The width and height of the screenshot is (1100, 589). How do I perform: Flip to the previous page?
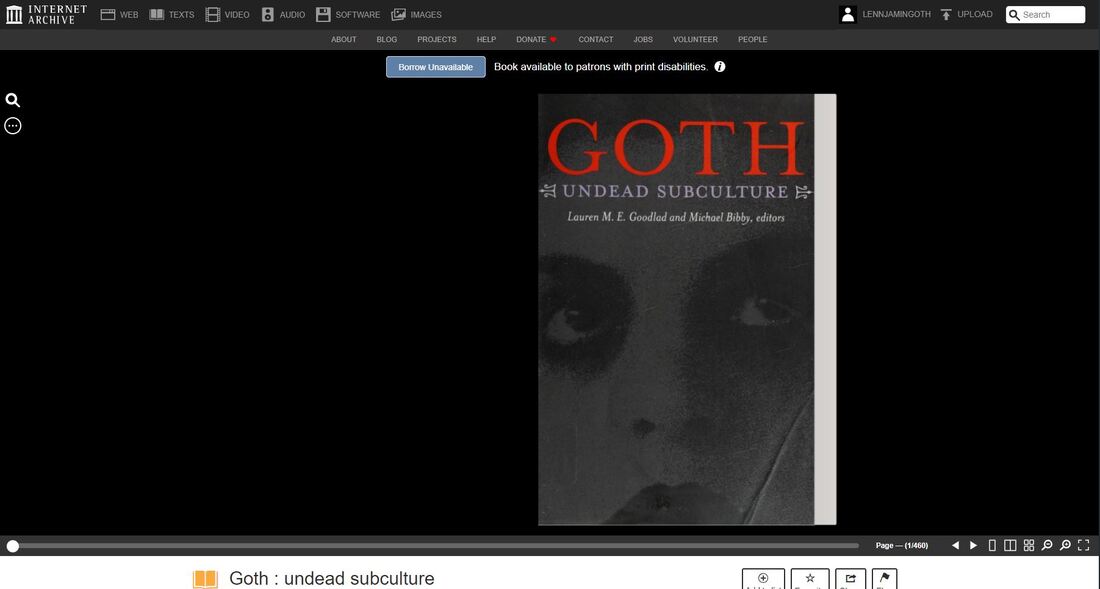955,545
